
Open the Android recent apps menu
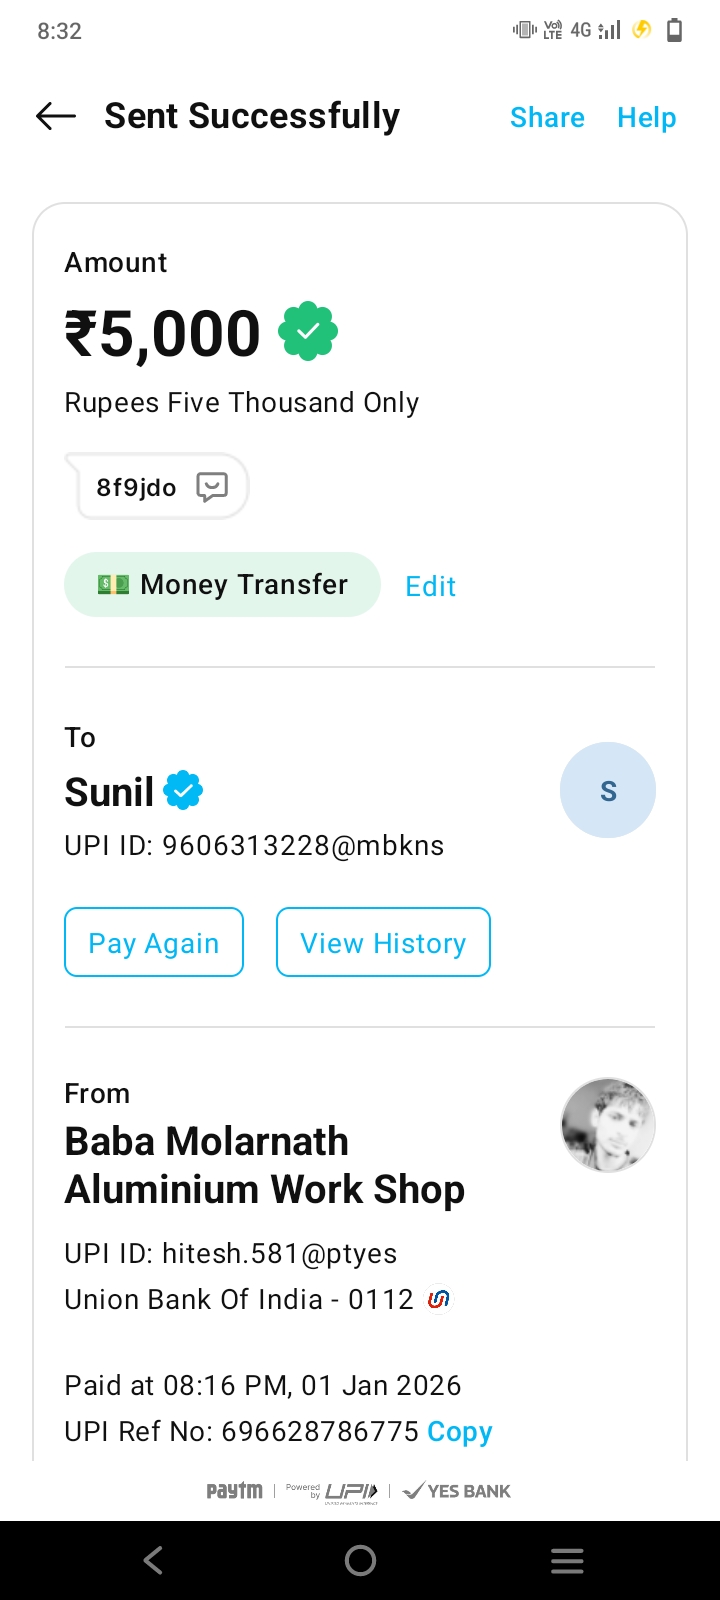click(x=567, y=1560)
